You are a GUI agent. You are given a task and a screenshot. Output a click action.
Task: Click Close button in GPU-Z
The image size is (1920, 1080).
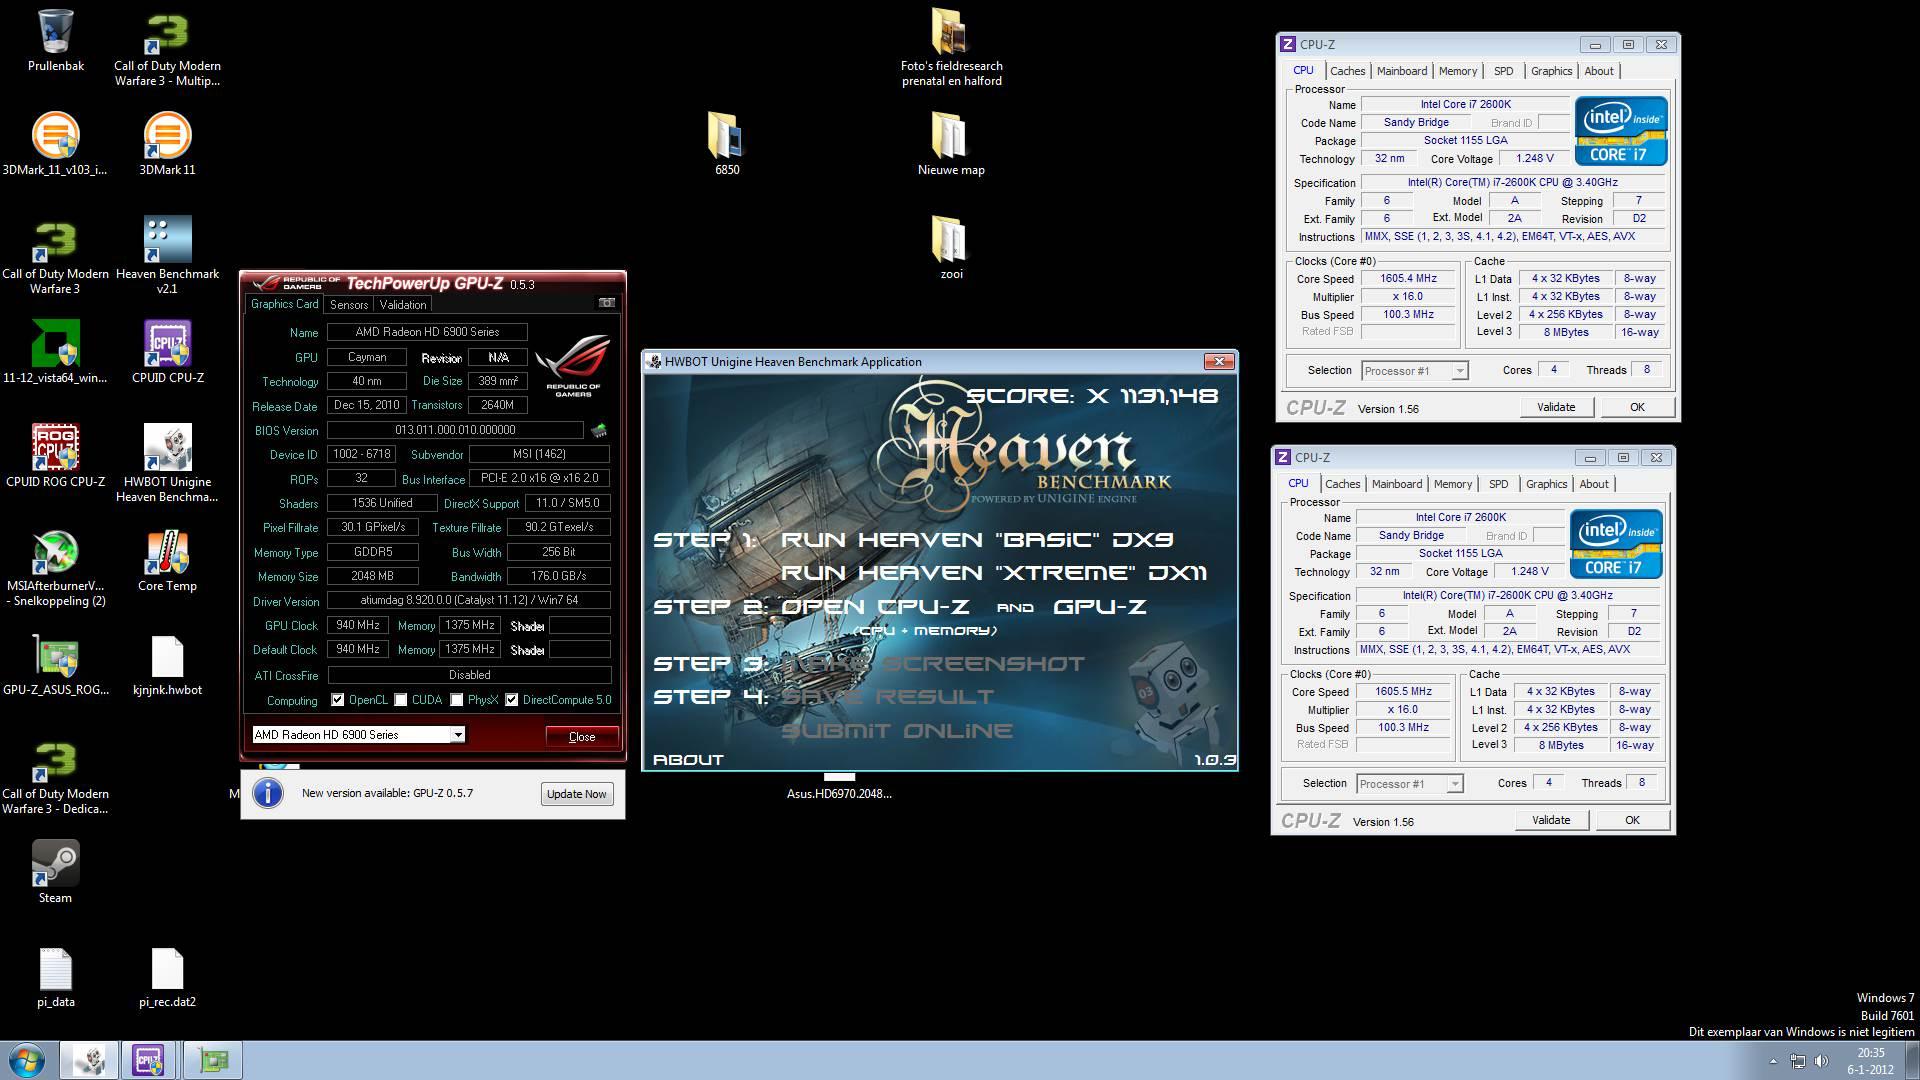coord(582,737)
